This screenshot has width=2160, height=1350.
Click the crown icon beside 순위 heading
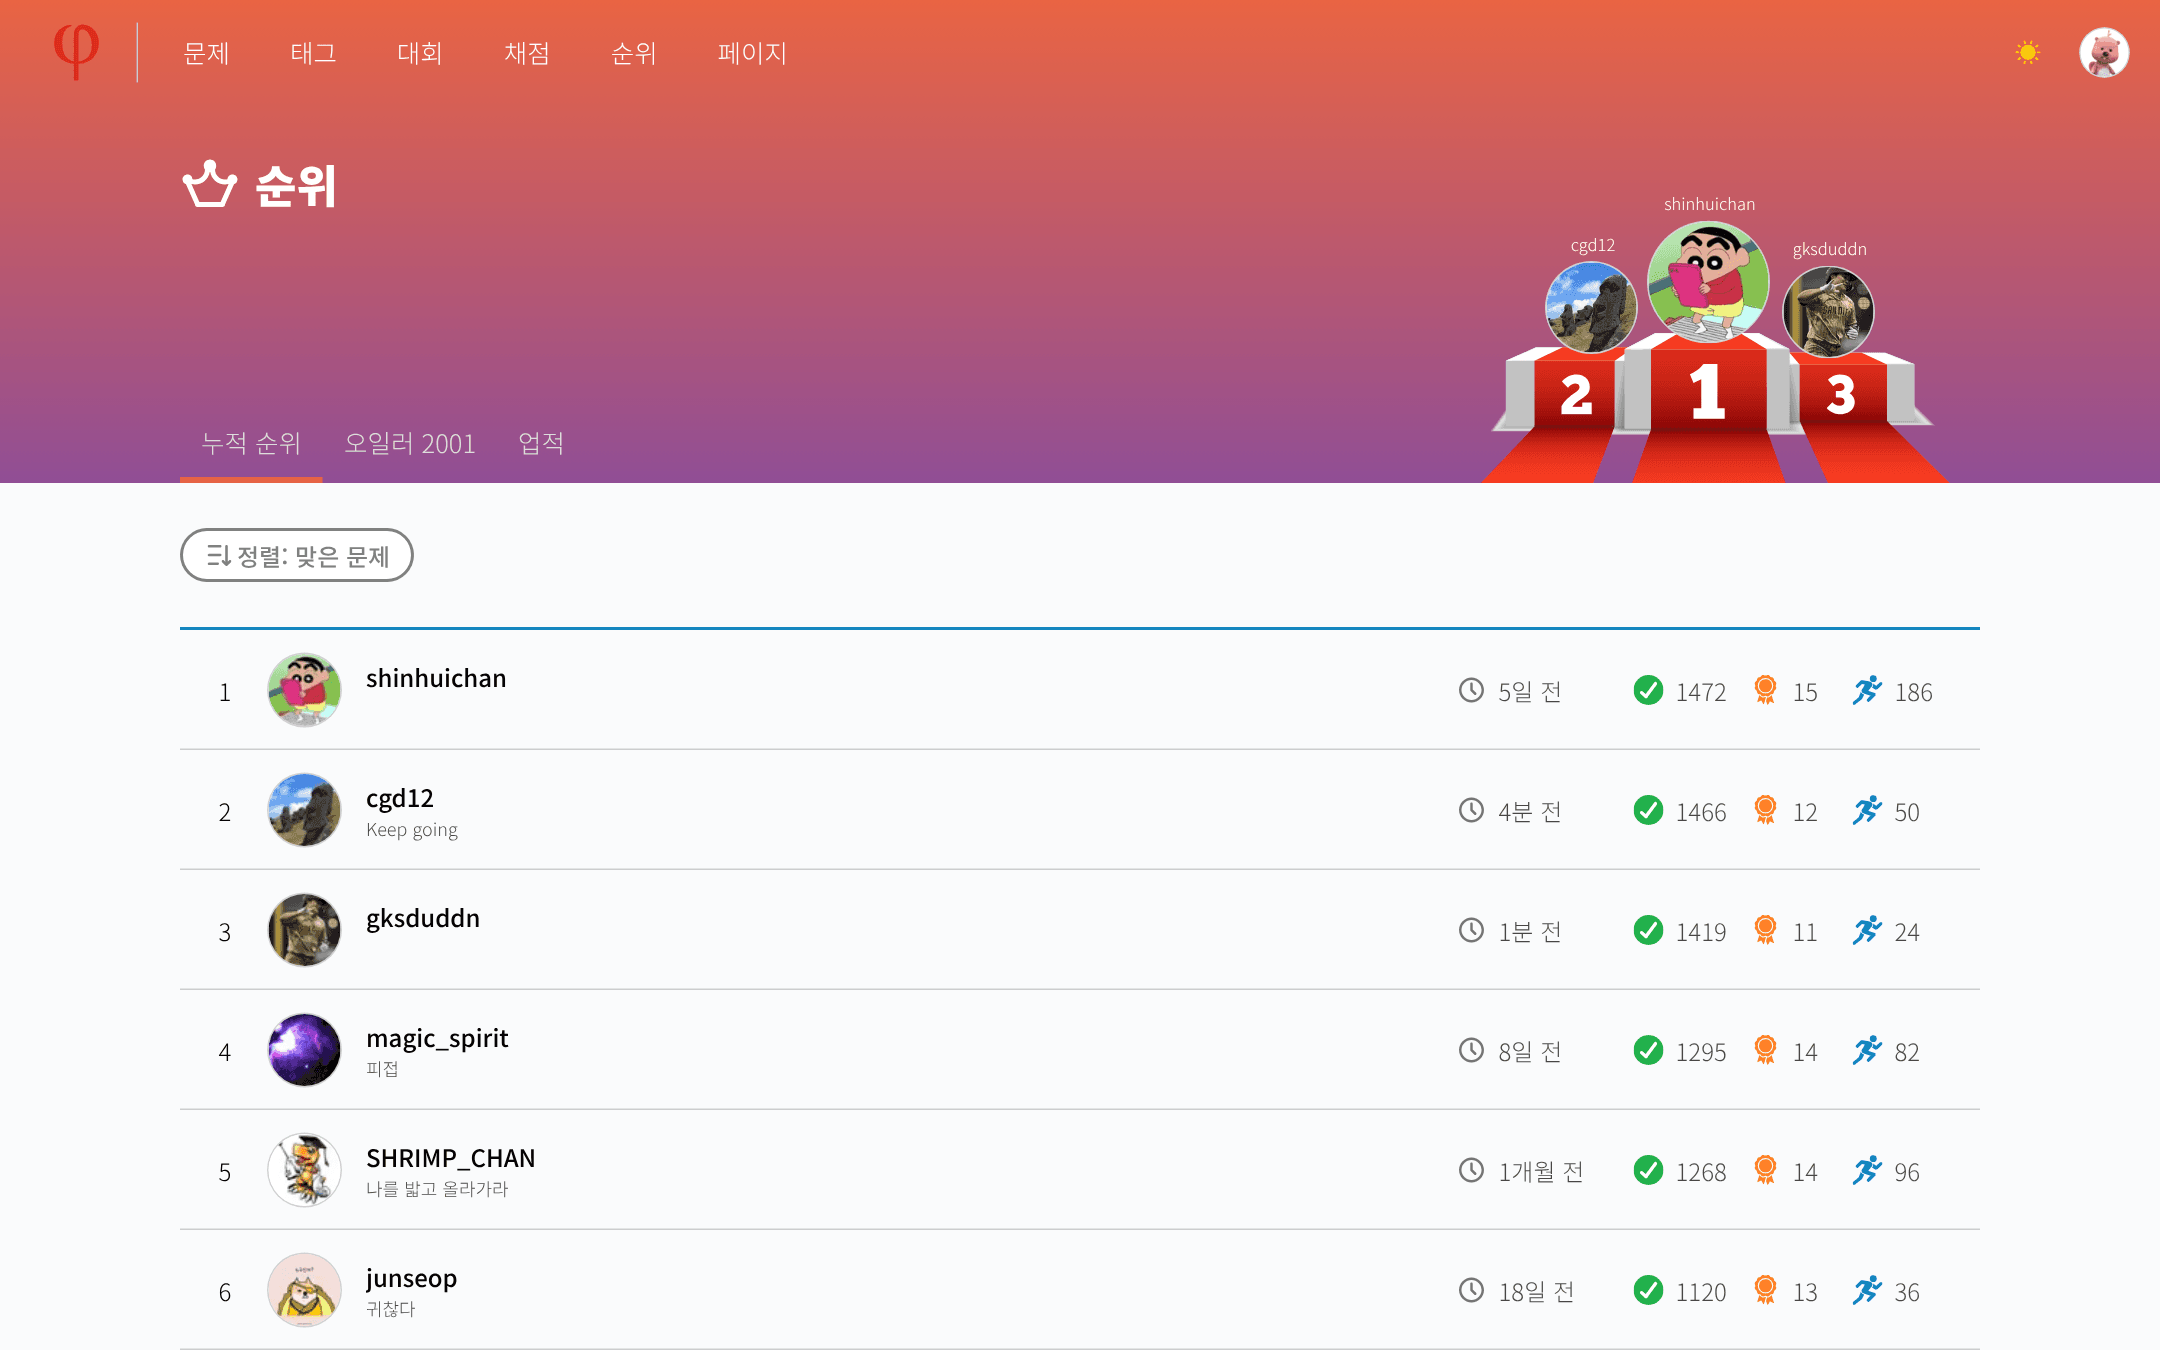[210, 184]
